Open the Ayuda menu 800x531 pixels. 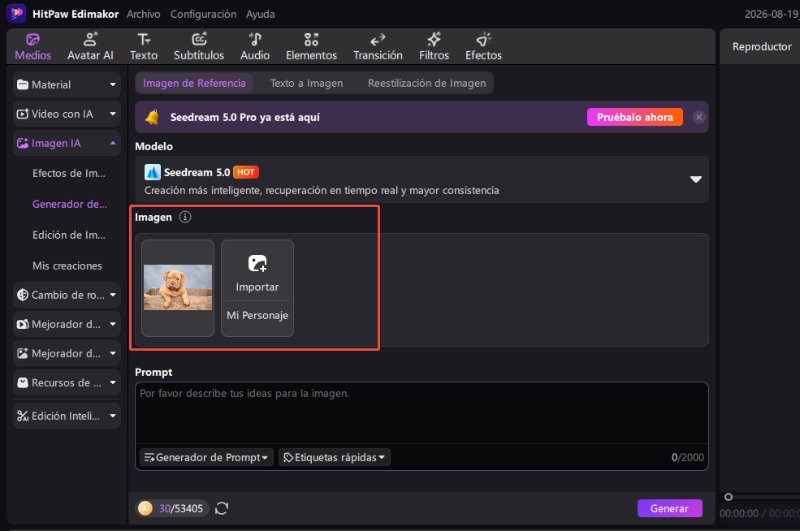point(260,14)
